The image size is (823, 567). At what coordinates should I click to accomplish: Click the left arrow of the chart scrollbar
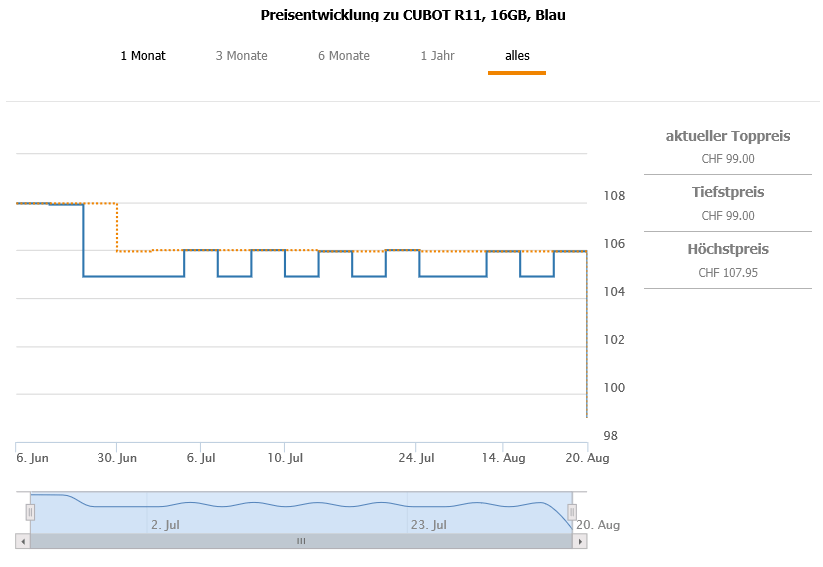[x=23, y=541]
